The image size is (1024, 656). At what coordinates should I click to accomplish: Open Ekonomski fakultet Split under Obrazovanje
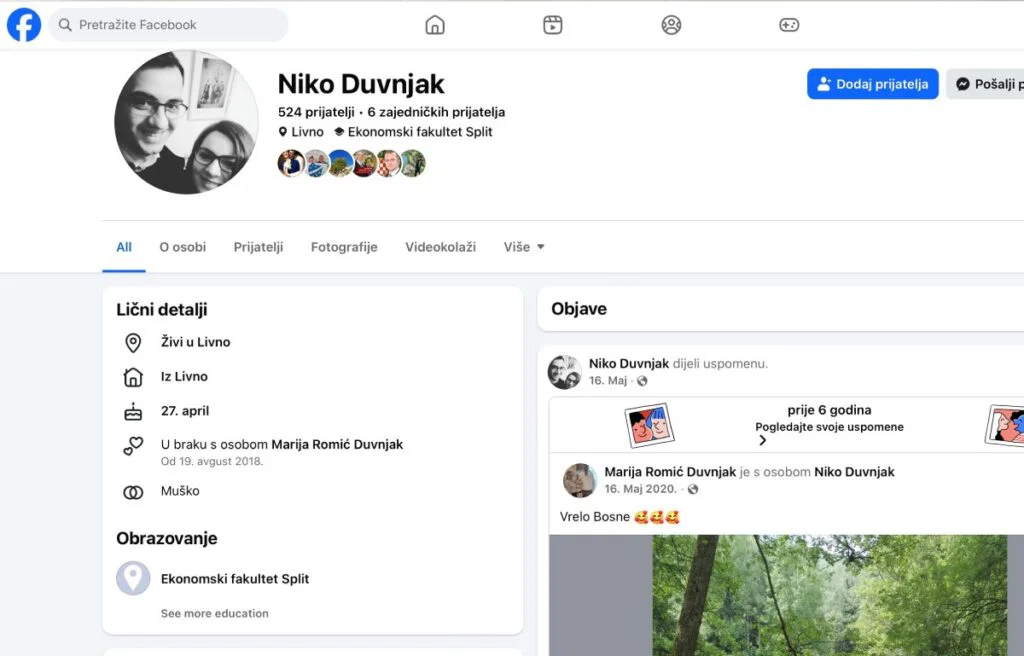pos(235,579)
